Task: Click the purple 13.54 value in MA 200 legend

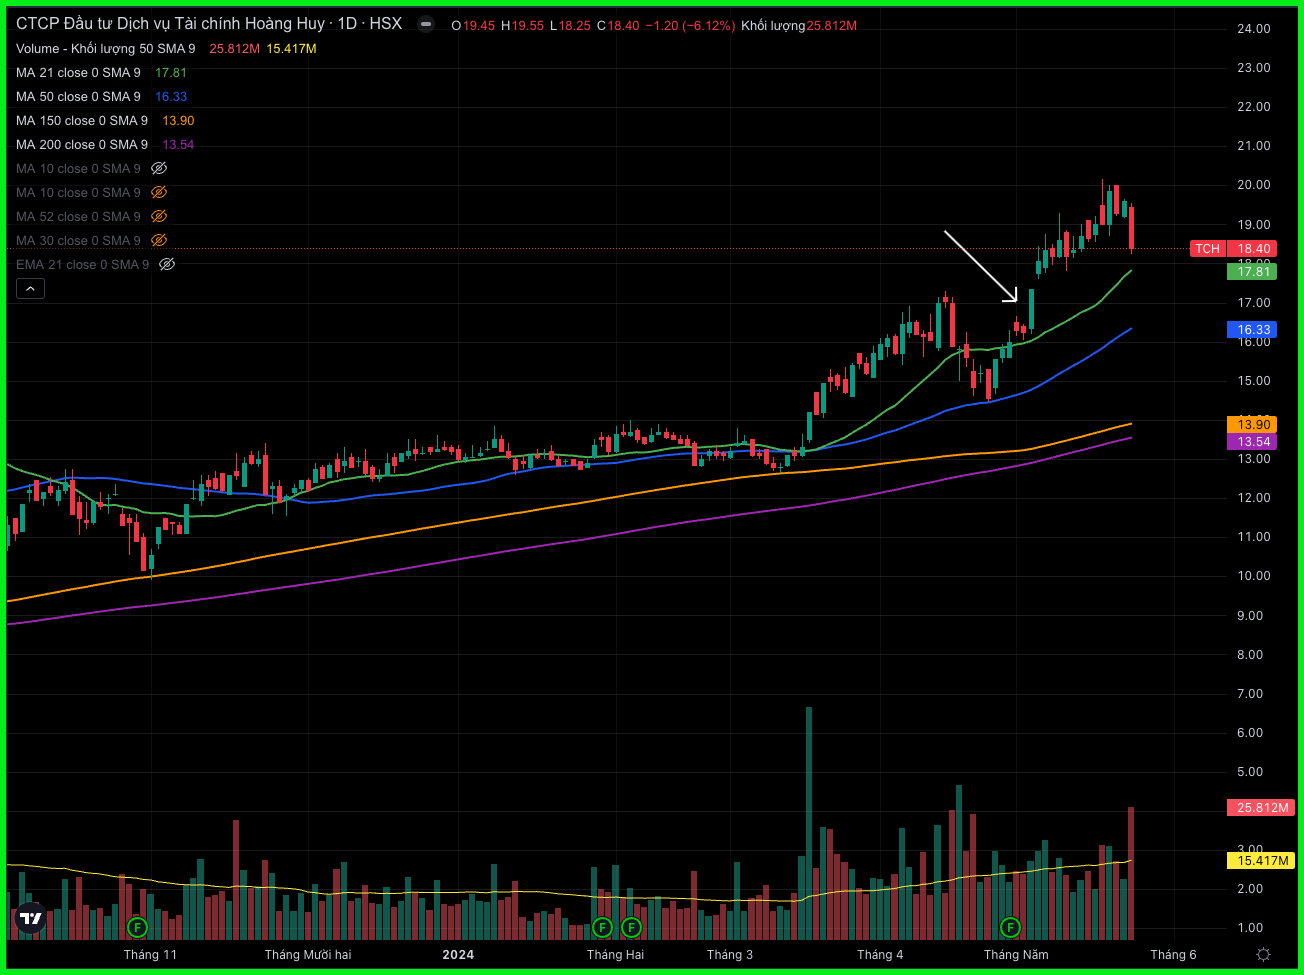Action: point(178,144)
